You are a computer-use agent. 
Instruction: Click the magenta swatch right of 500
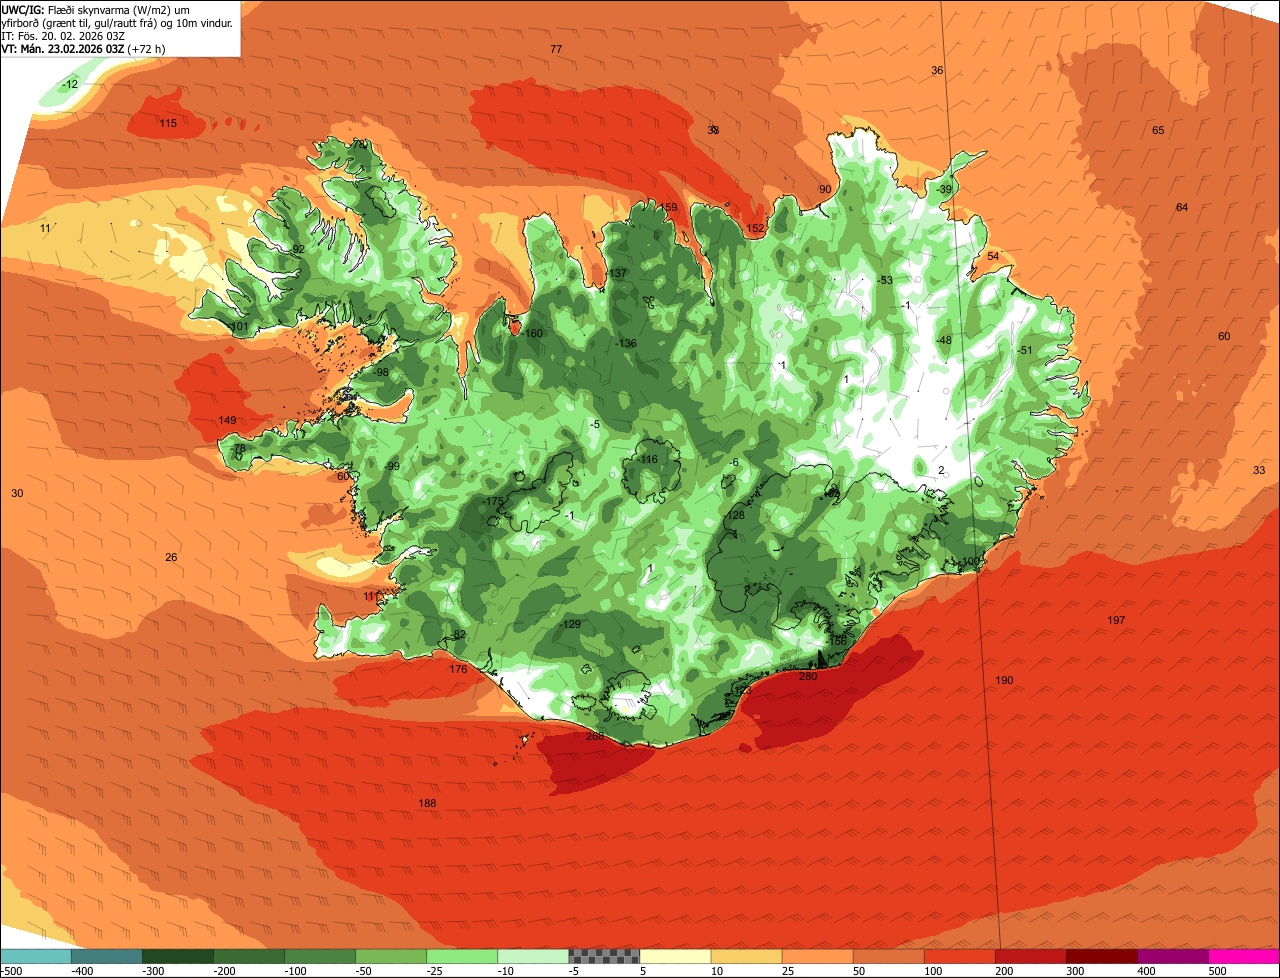(1243, 956)
